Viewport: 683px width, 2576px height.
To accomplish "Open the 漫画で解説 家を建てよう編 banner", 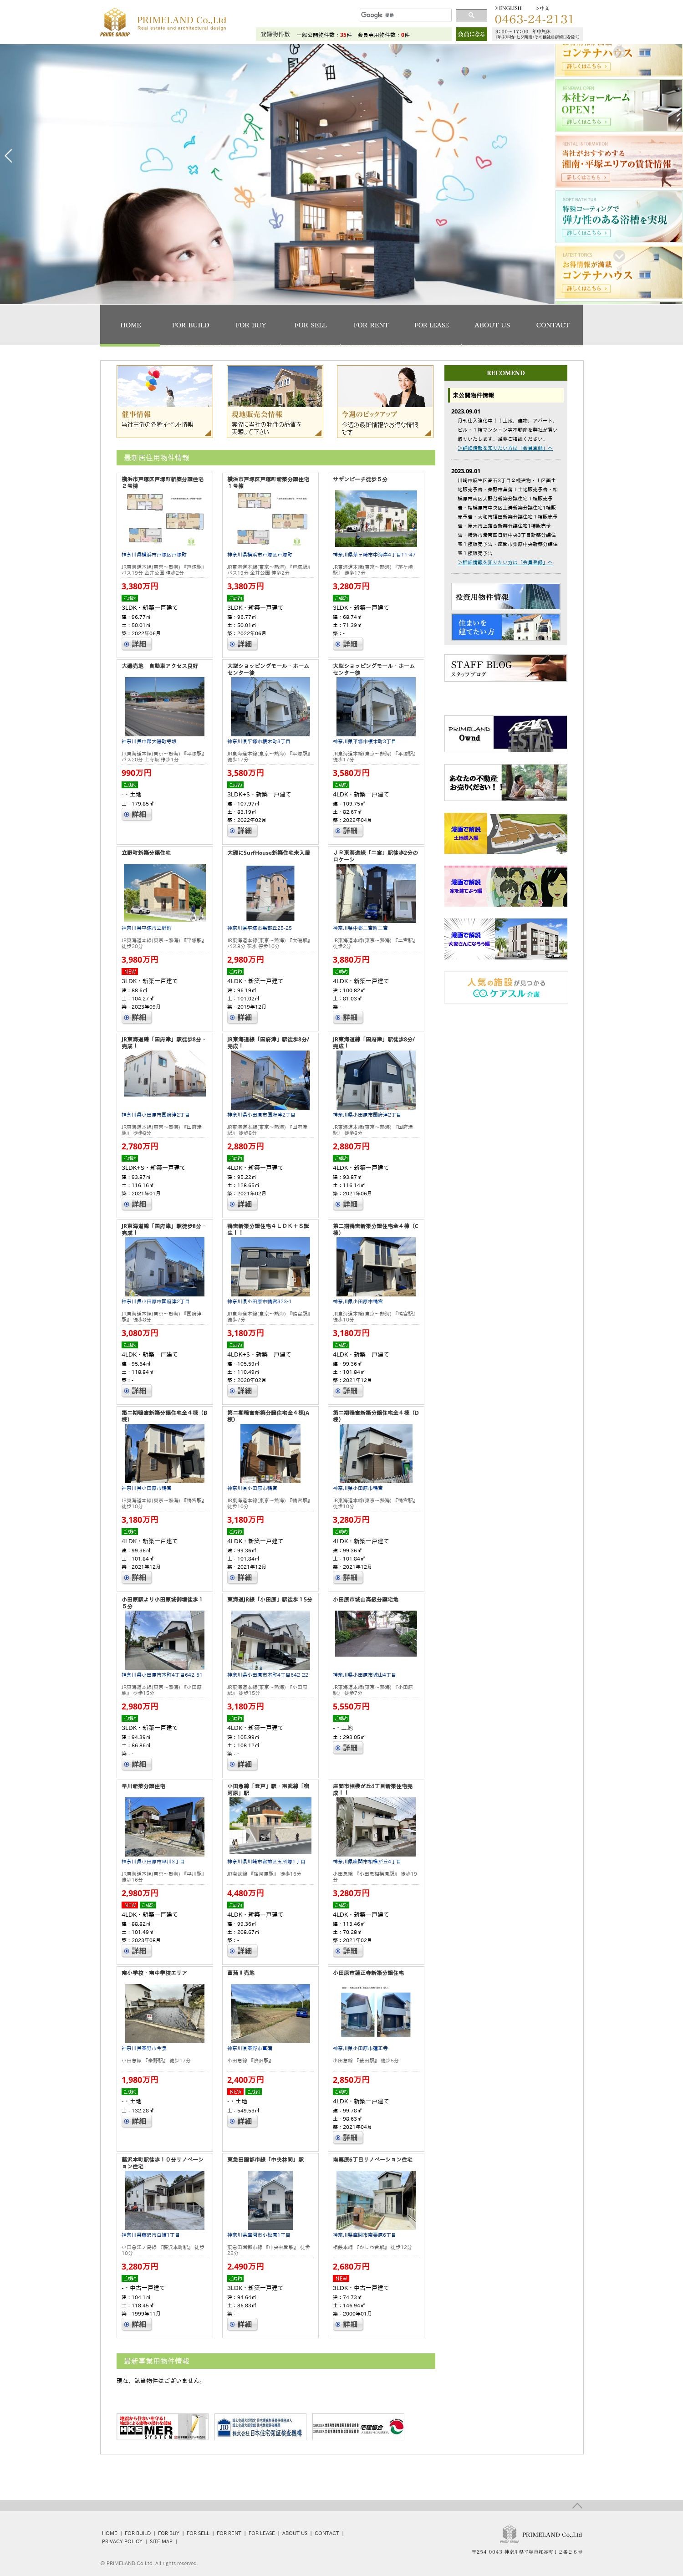I will click(x=505, y=886).
